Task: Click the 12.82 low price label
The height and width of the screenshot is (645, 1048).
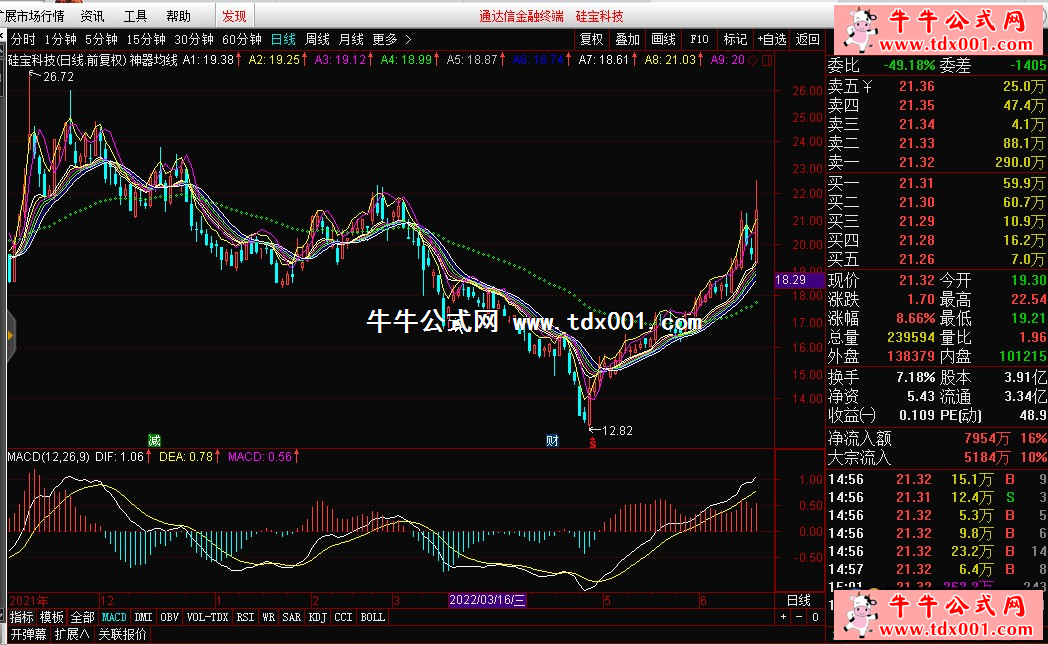Action: click(617, 430)
